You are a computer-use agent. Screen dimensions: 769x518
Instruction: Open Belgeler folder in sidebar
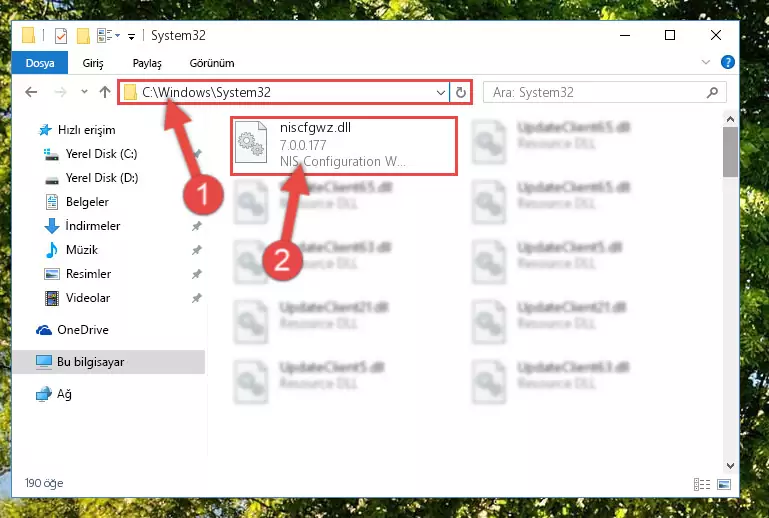pyautogui.click(x=87, y=202)
